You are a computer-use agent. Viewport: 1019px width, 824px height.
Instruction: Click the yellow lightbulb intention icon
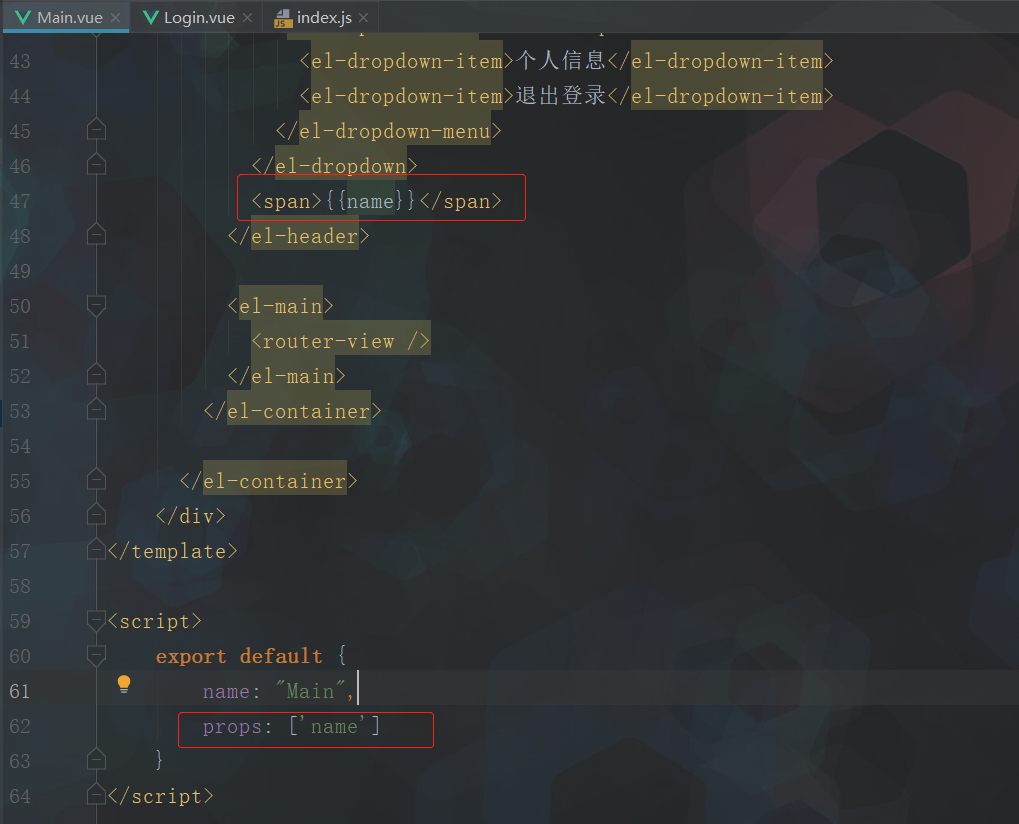pos(124,684)
